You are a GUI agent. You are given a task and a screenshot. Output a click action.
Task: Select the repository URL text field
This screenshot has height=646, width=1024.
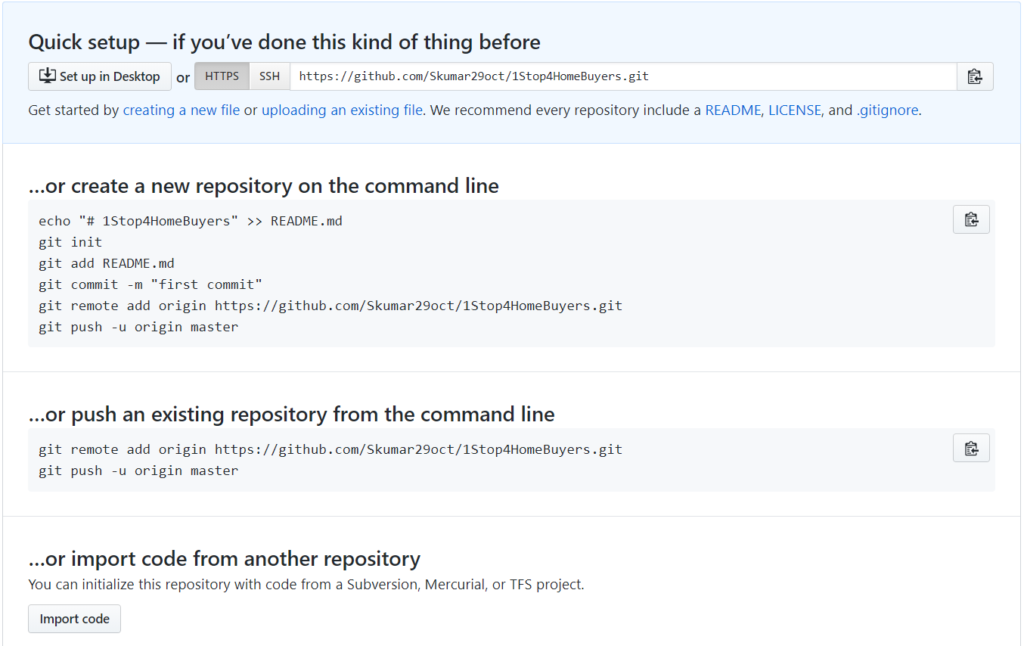click(x=624, y=76)
